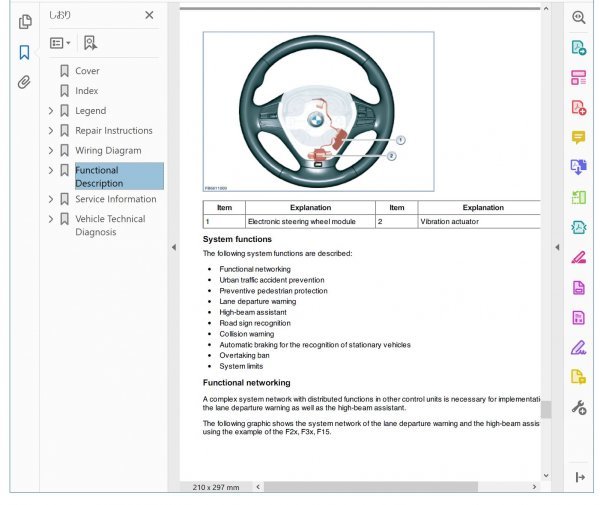Collapse the left navigation pane arrow
The width and height of the screenshot is (600, 505).
click(x=174, y=247)
